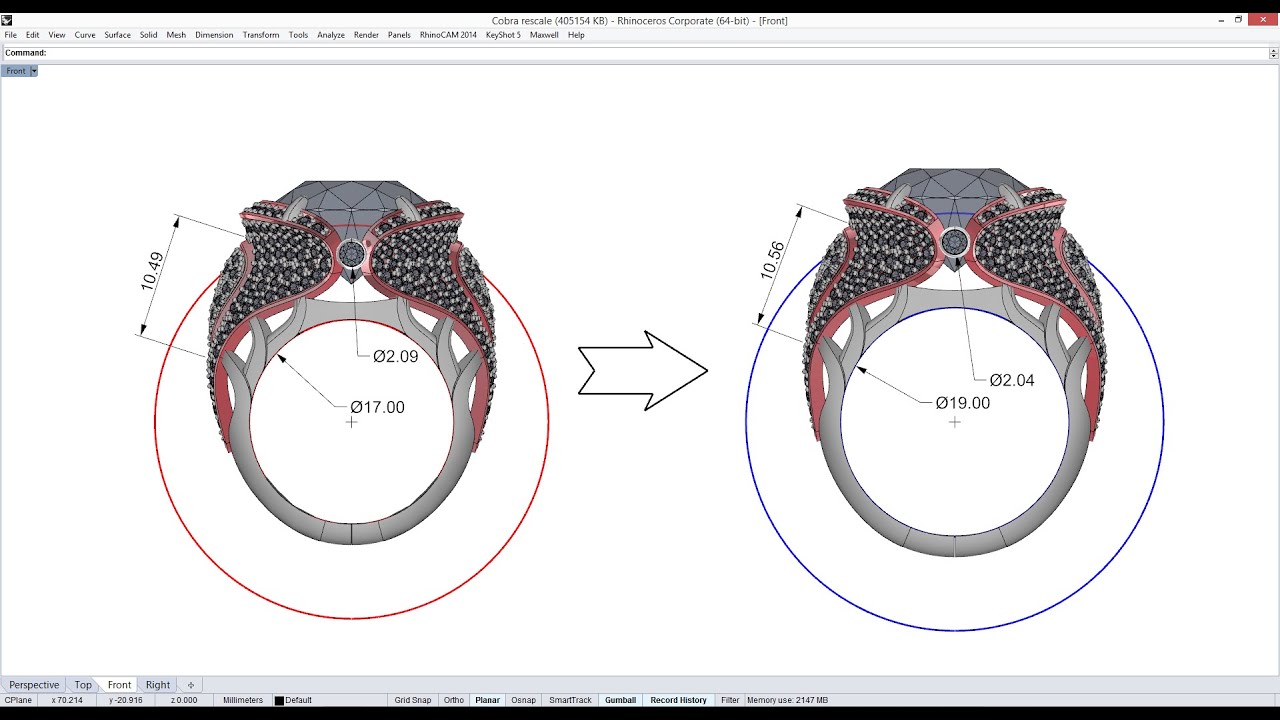Open the Surface menu
The height and width of the screenshot is (720, 1280).
[x=117, y=35]
